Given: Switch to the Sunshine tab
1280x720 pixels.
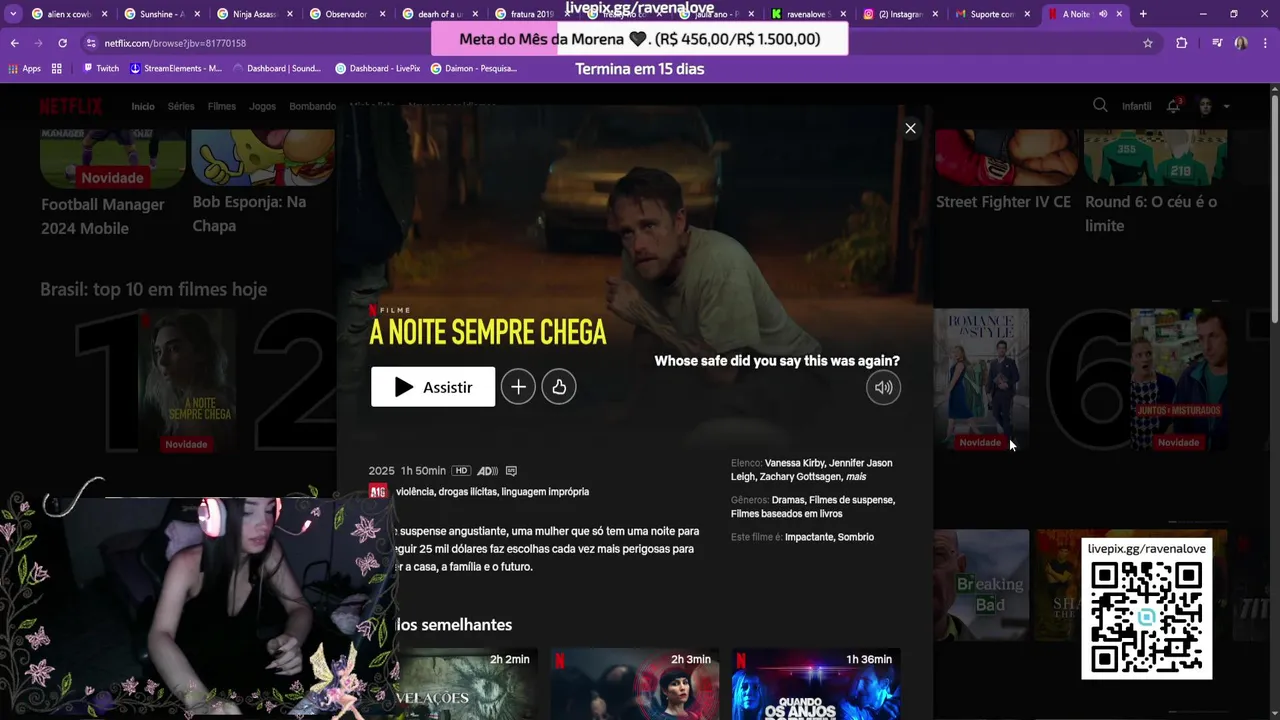Looking at the screenshot, I should tap(161, 14).
